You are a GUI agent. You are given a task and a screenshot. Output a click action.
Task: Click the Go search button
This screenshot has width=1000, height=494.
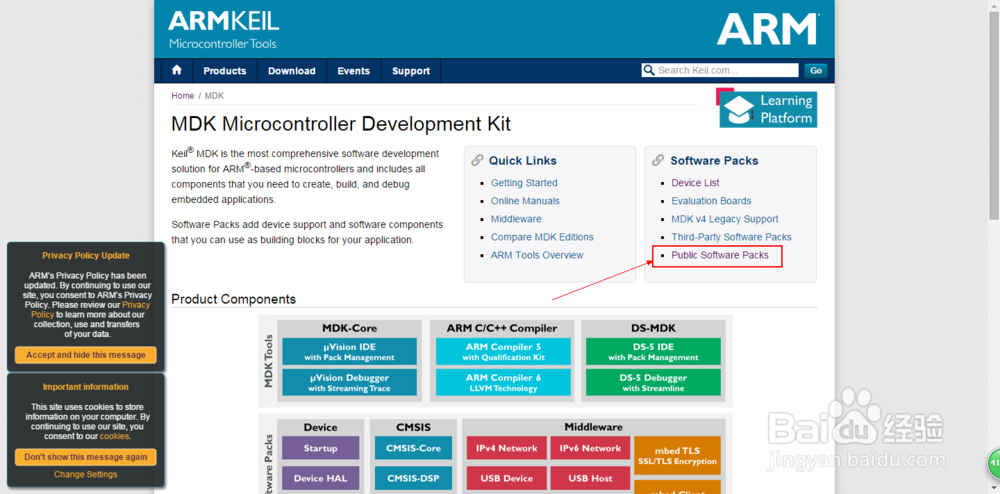(816, 71)
